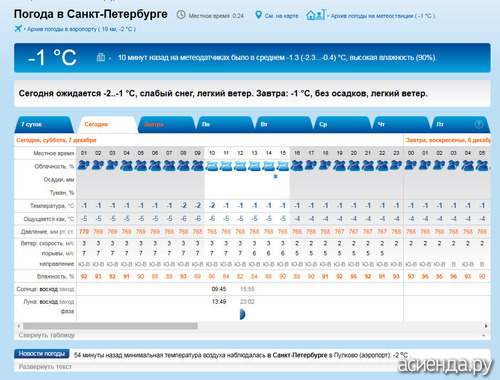This screenshot has height=380, width=500.
Task: Click the moon phase icon
Action: 242,314
